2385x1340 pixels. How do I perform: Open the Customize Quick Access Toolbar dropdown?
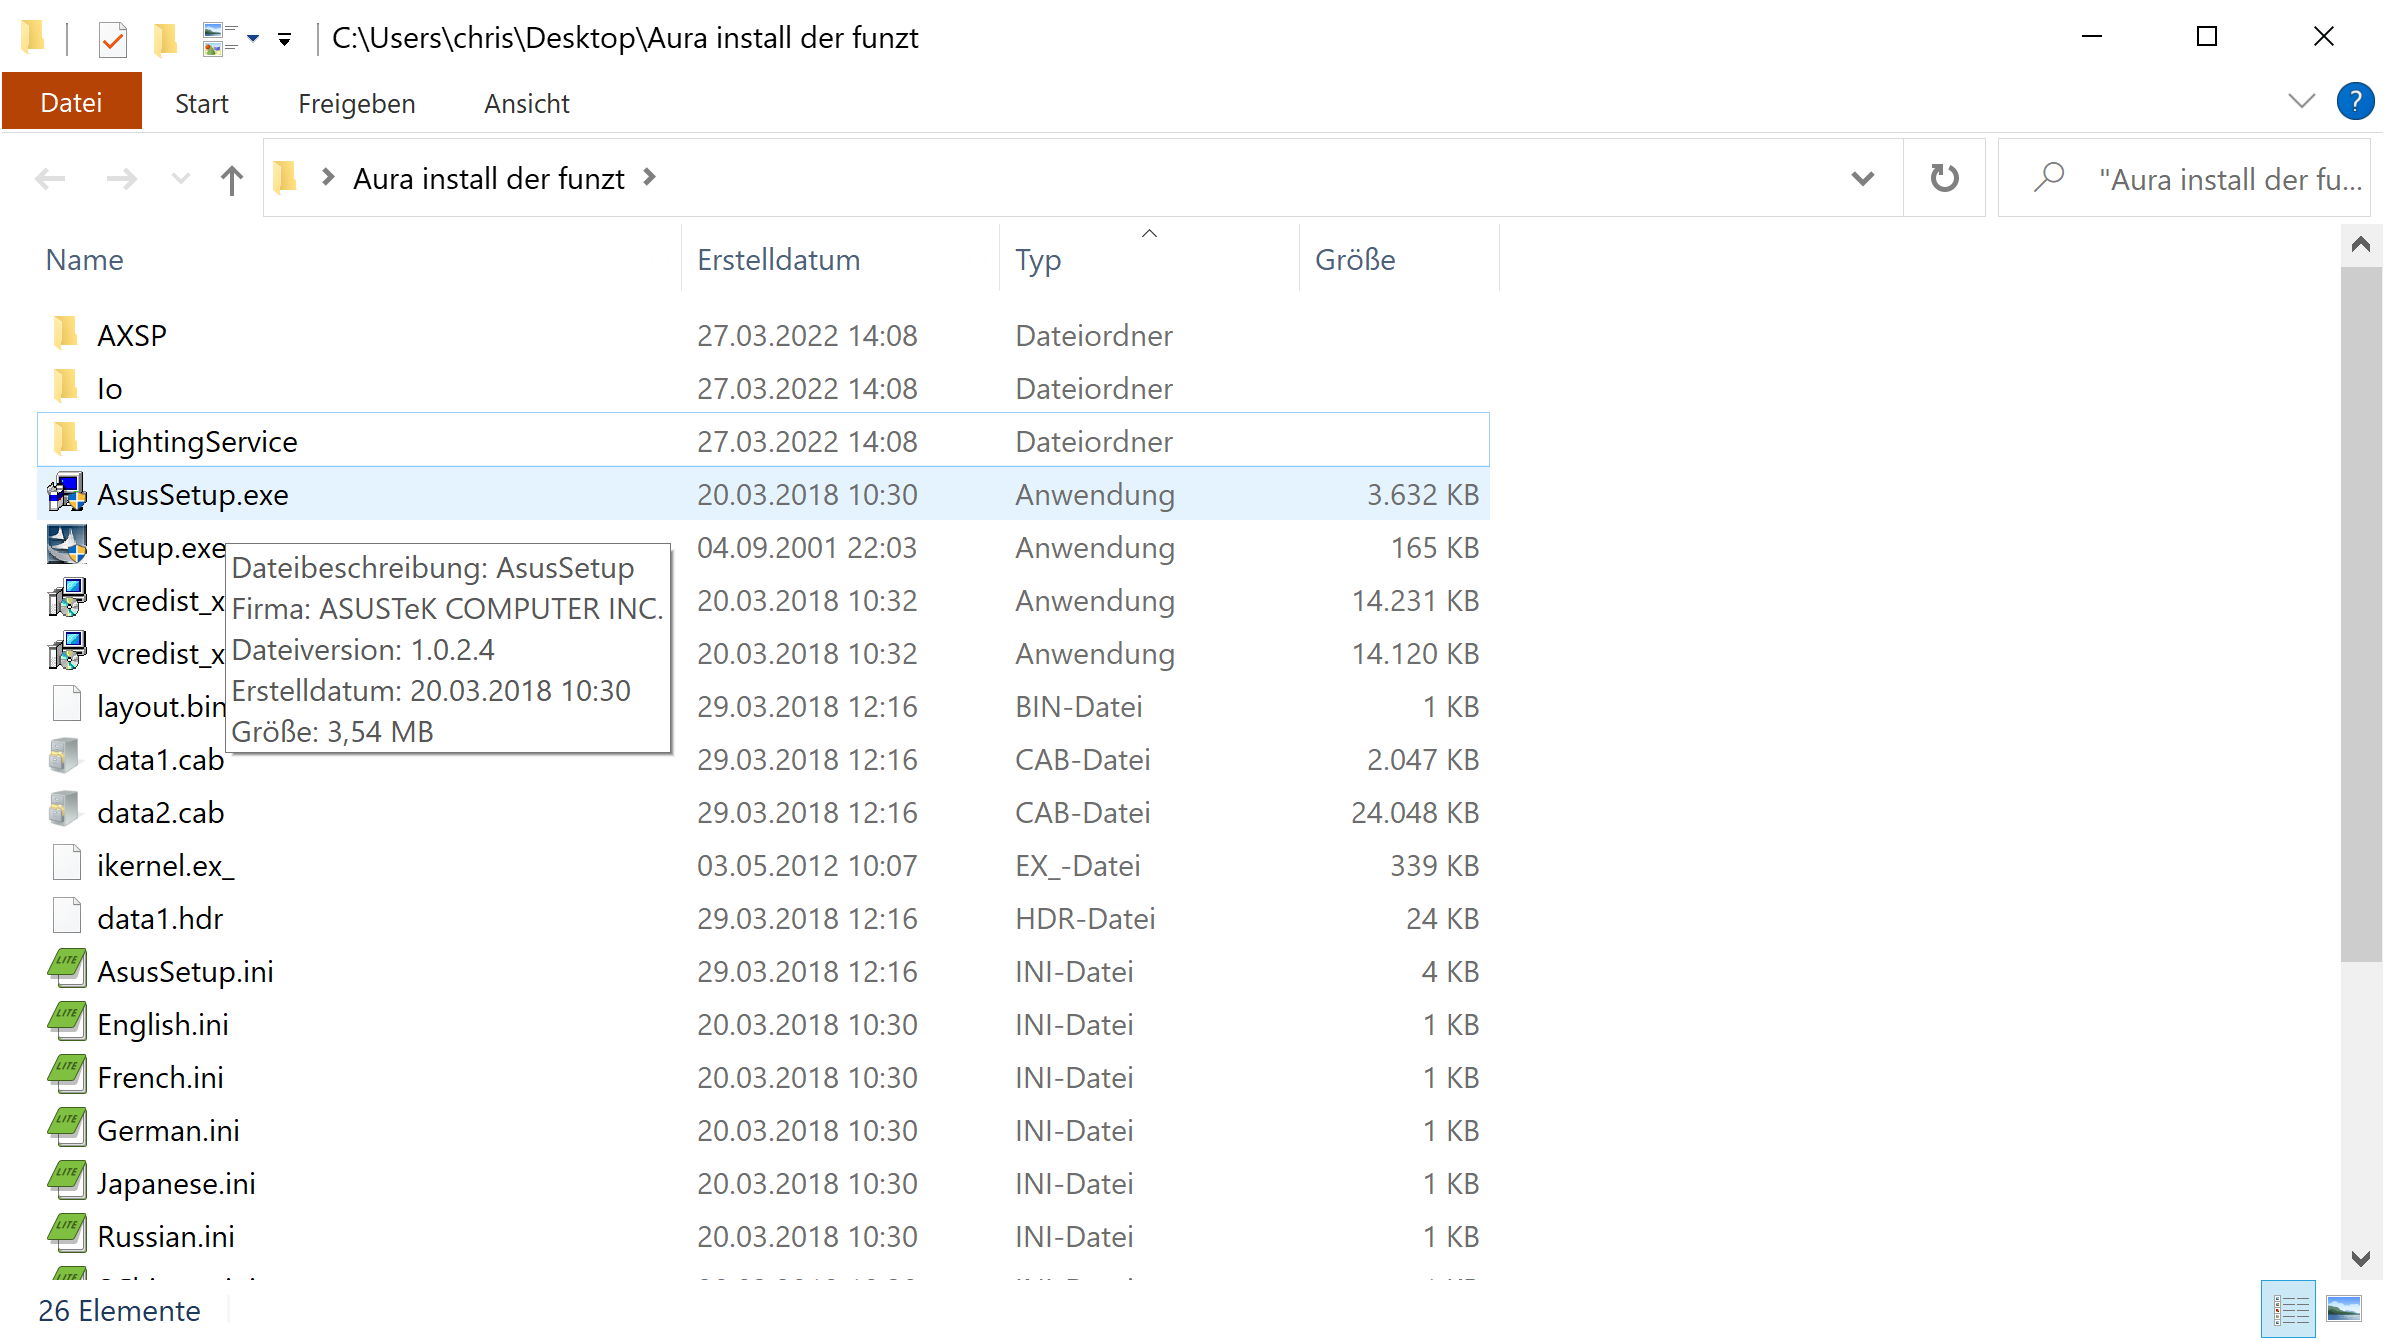[285, 39]
